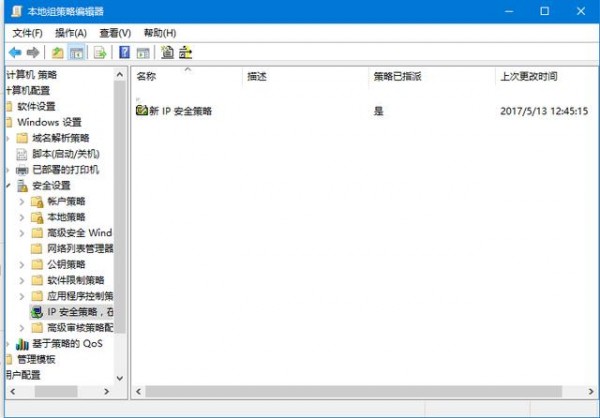The width and height of the screenshot is (600, 418).
Task: Sort by the 名称 column header
Action: (147, 76)
